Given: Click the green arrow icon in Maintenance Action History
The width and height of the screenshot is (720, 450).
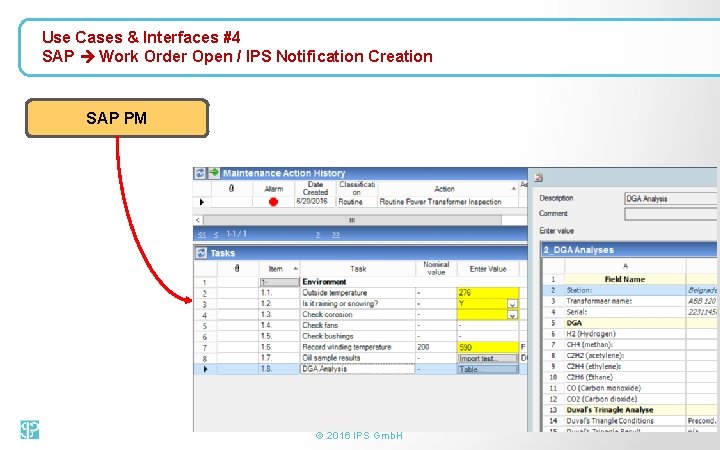Looking at the screenshot, I should 214,173.
